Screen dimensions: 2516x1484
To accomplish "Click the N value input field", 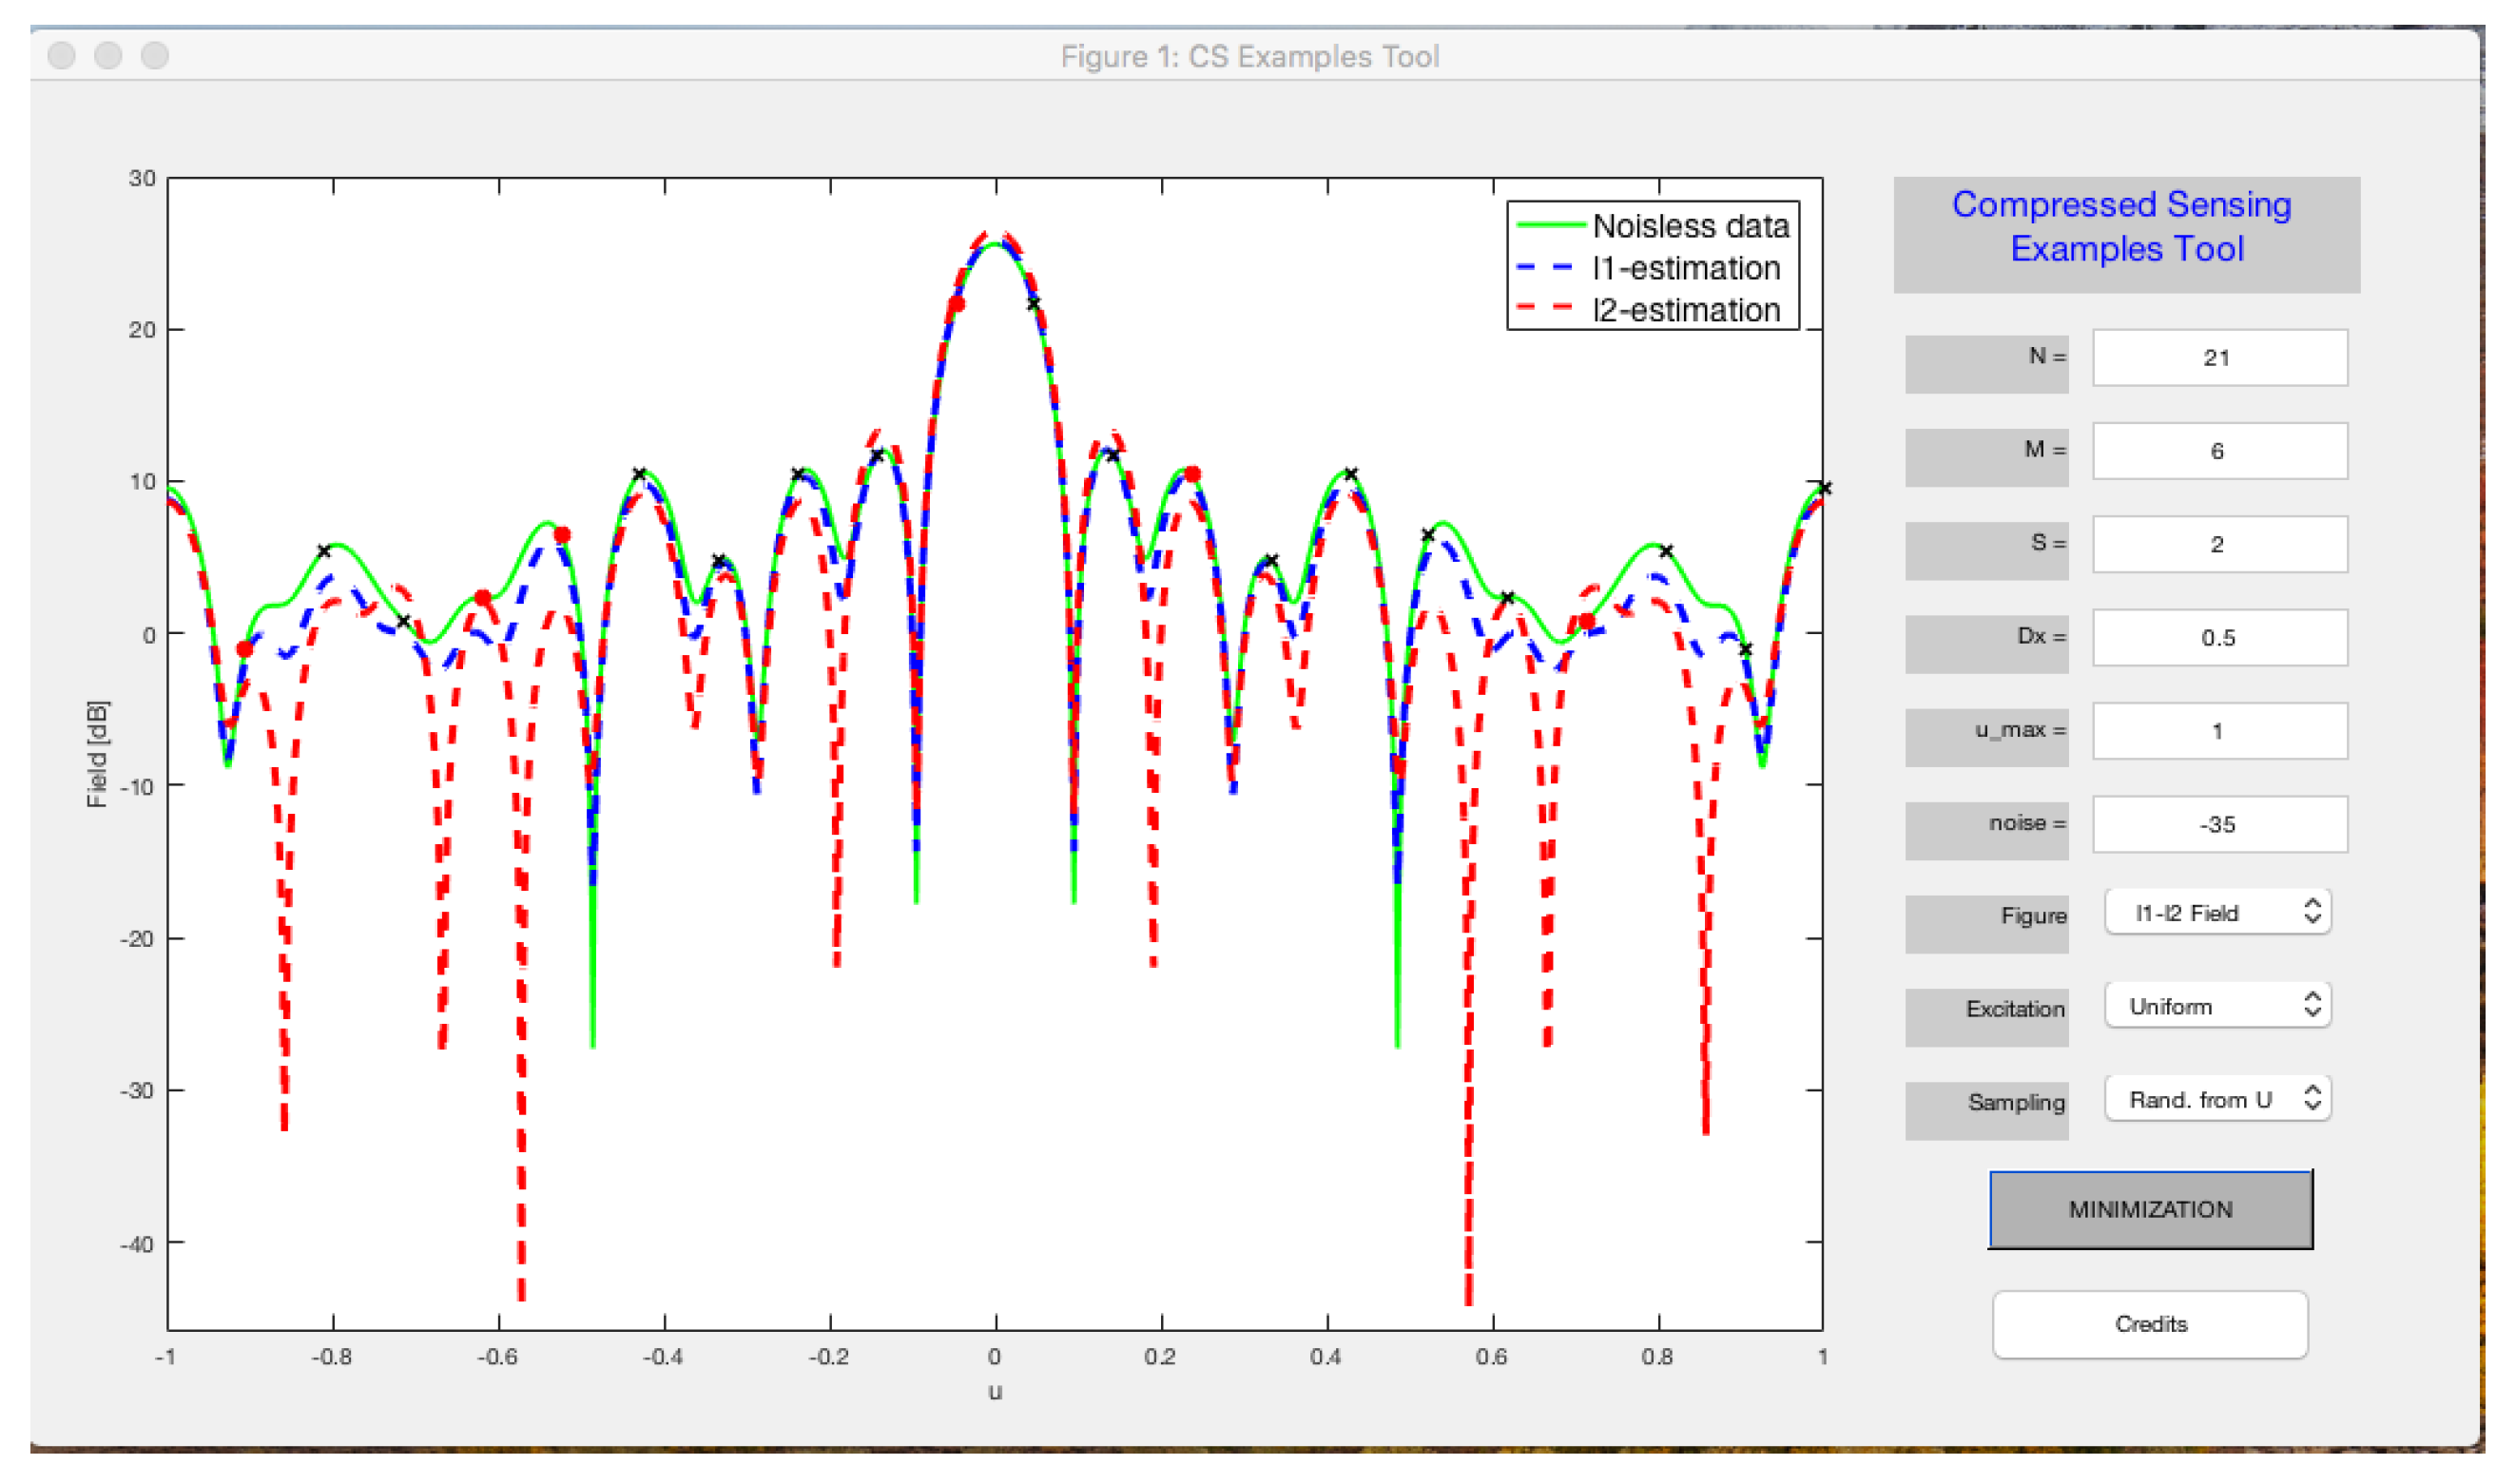I will coord(2219,357).
